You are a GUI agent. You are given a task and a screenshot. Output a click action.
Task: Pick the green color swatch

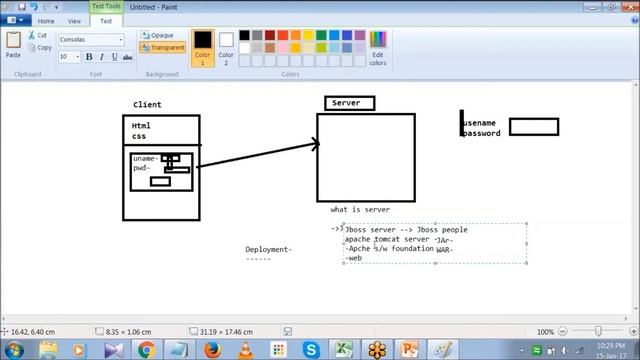pos(321,35)
